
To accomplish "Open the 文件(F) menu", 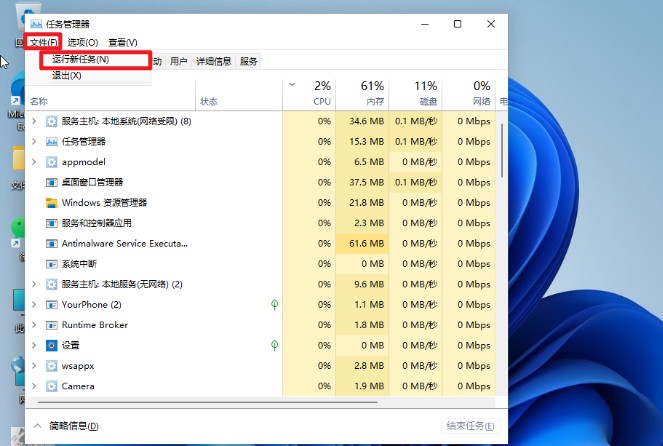I will point(44,42).
